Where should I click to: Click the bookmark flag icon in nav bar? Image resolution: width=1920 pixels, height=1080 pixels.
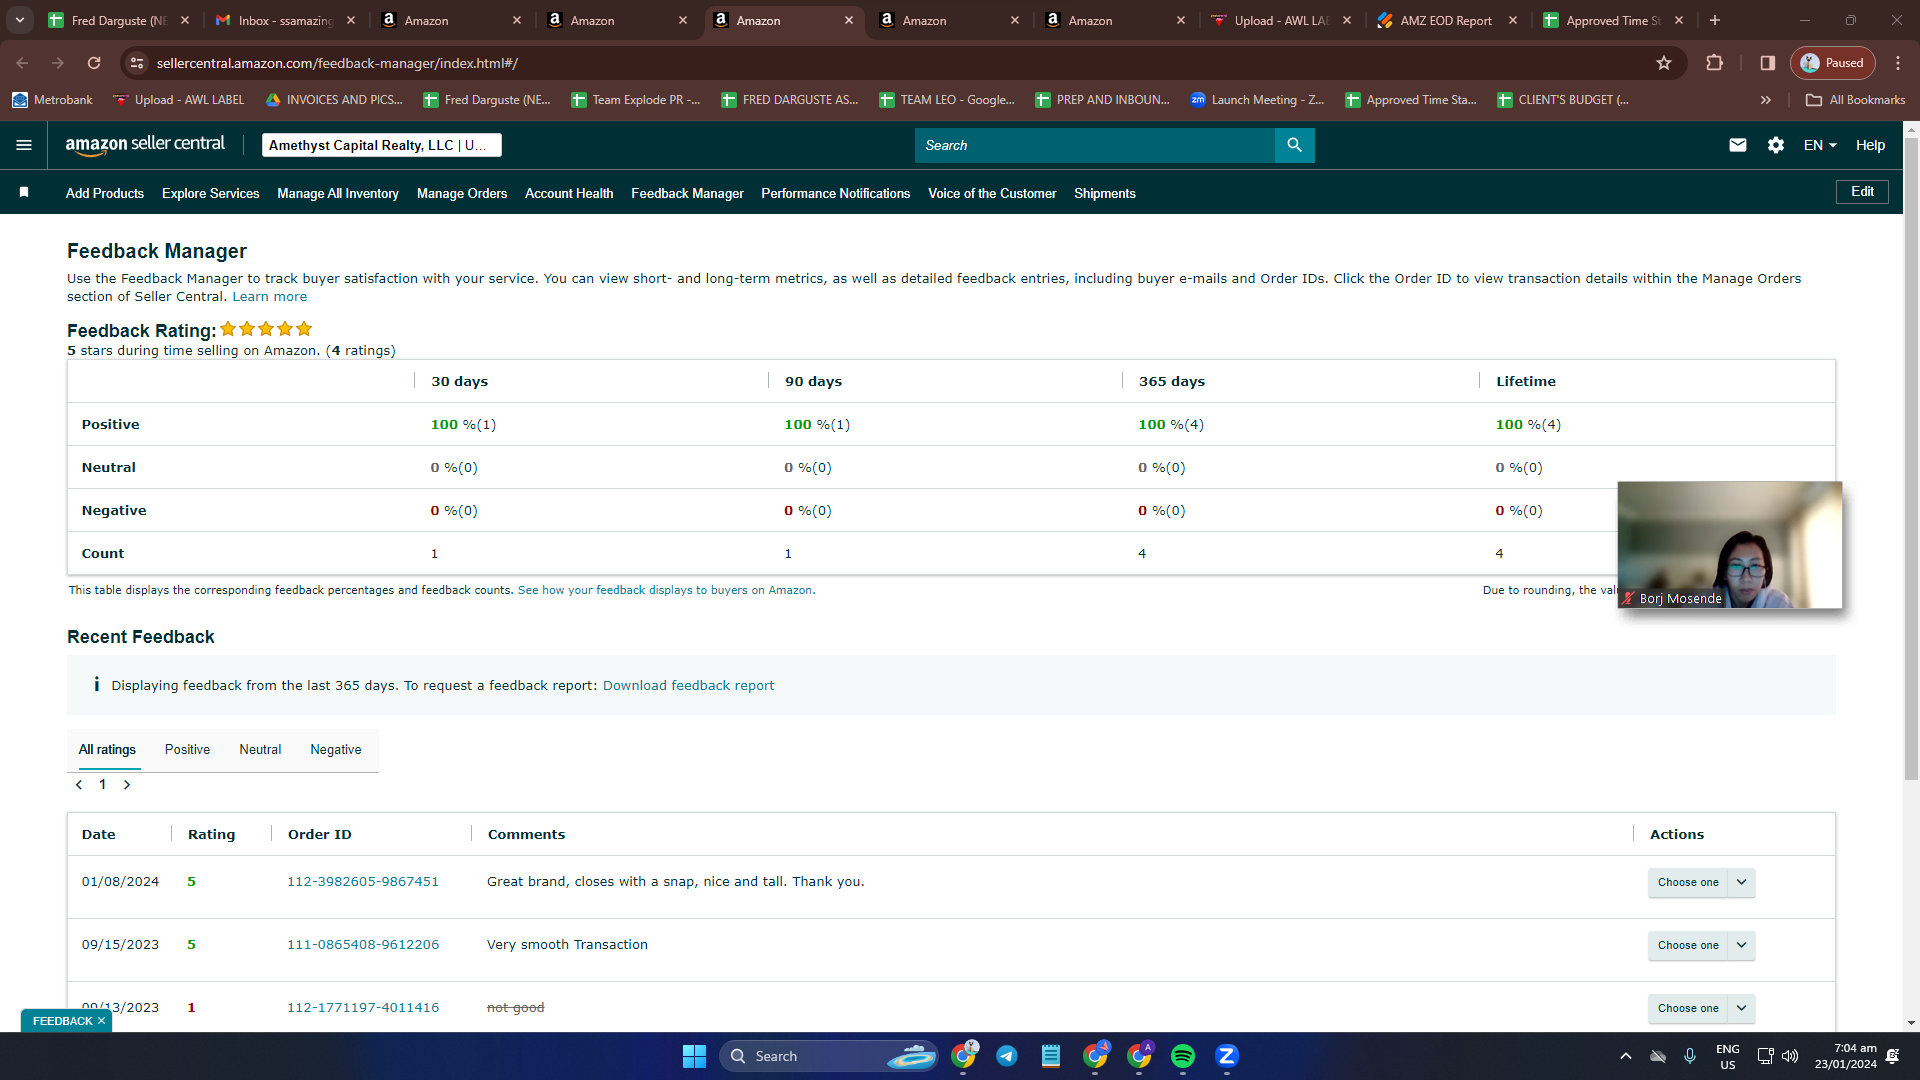(x=24, y=192)
